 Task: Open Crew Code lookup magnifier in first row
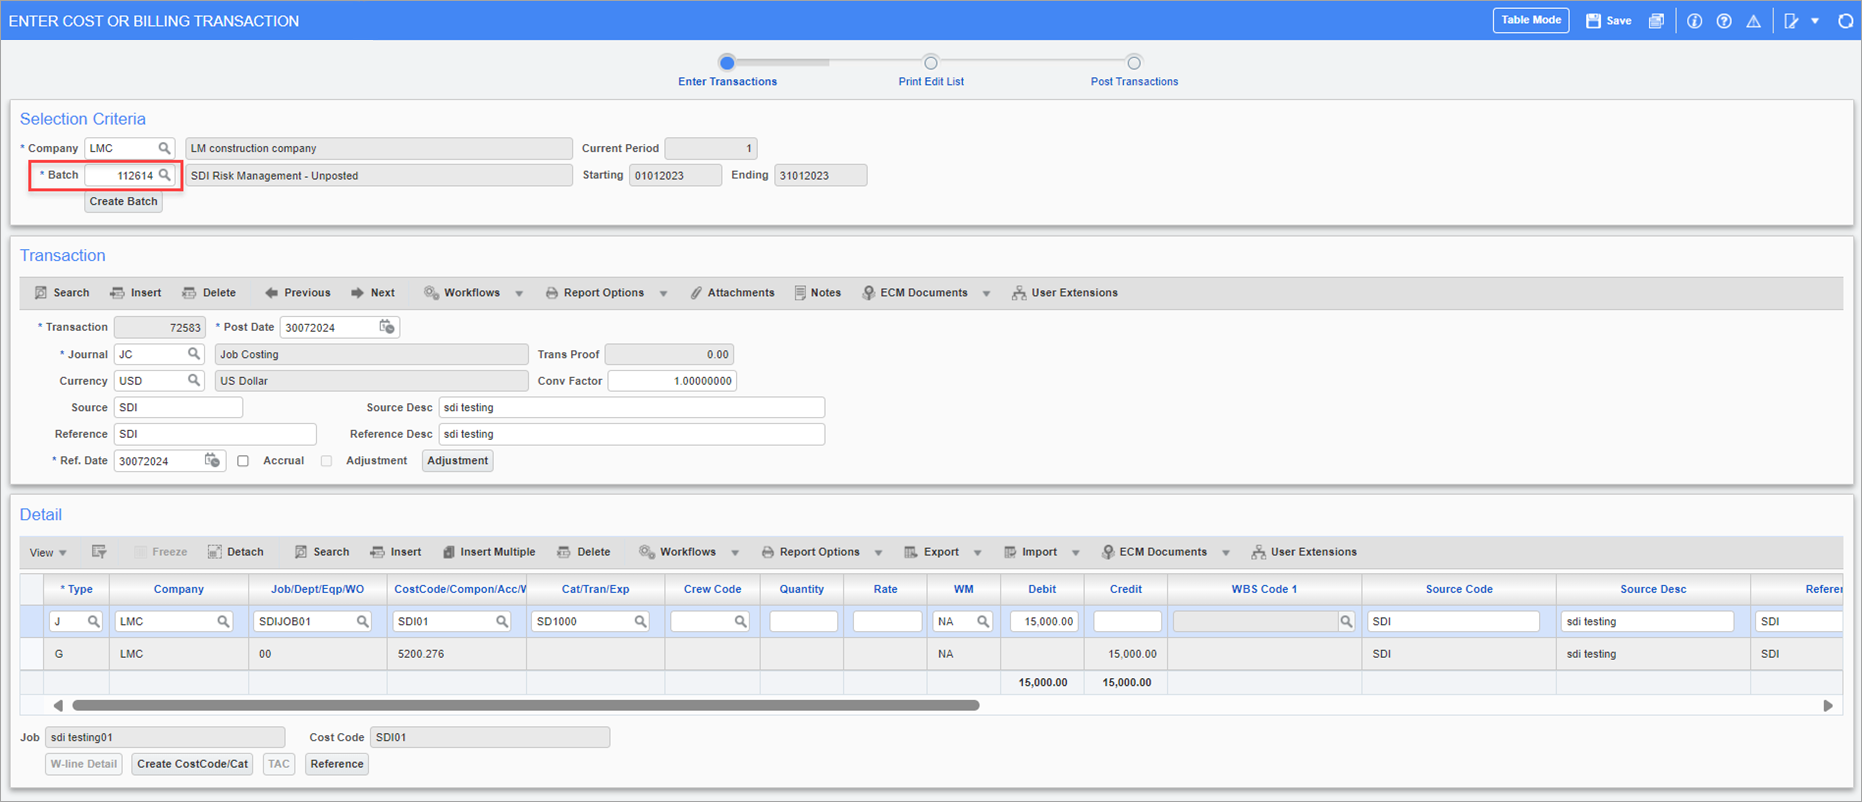click(x=741, y=621)
